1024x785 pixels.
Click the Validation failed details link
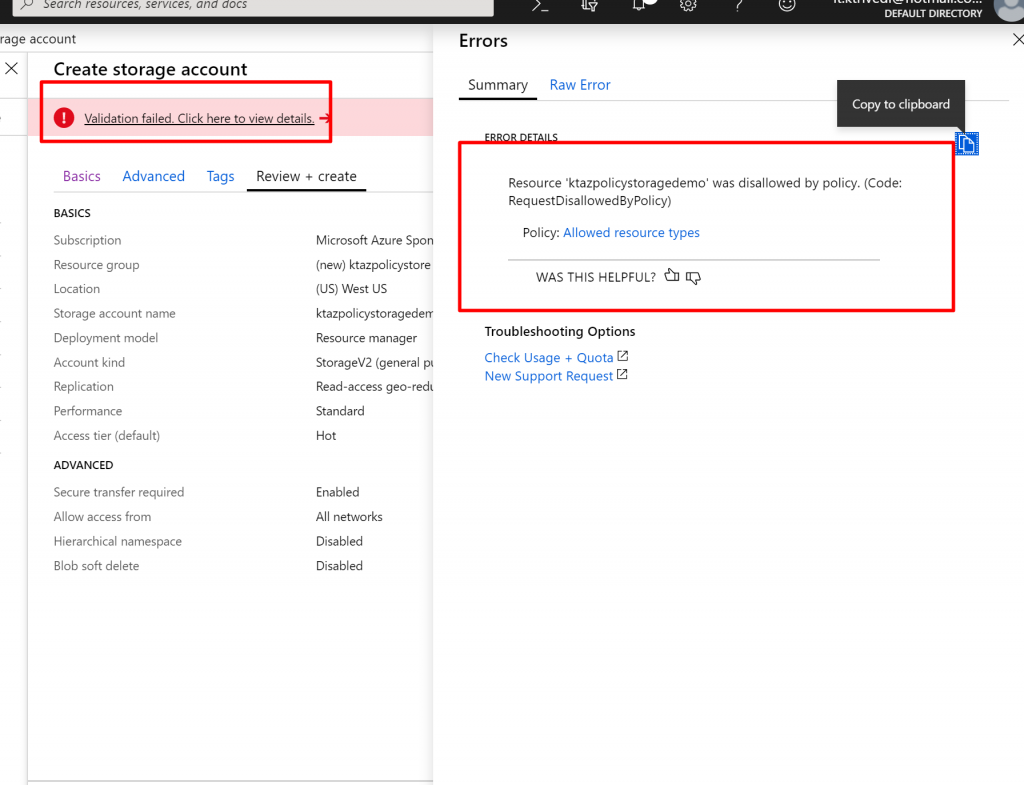(199, 118)
